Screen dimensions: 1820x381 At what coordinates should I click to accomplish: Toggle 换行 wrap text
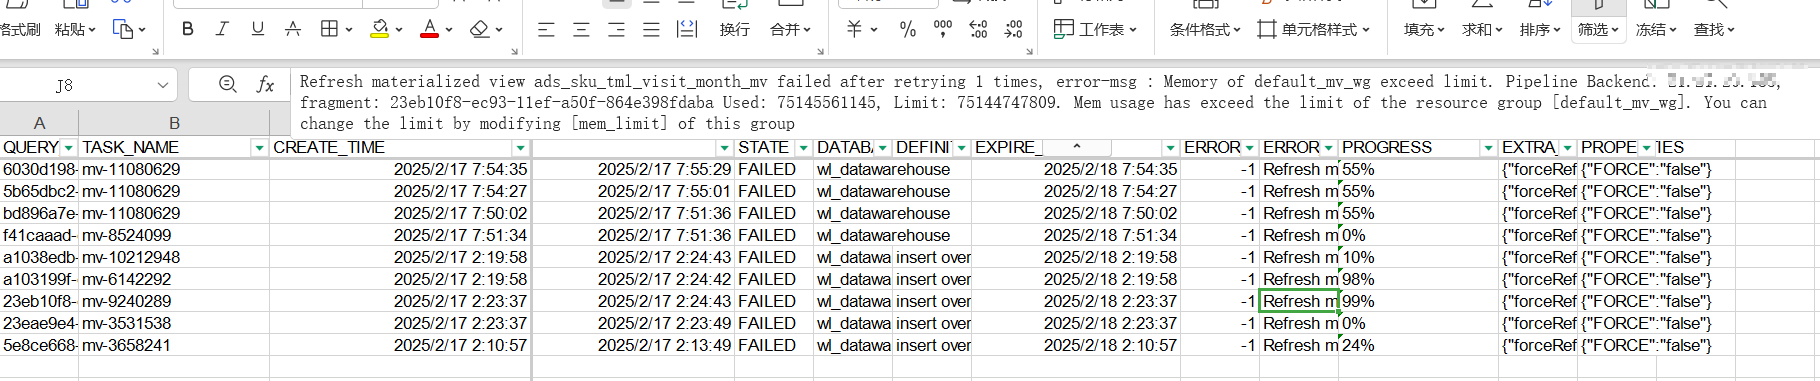tap(734, 30)
